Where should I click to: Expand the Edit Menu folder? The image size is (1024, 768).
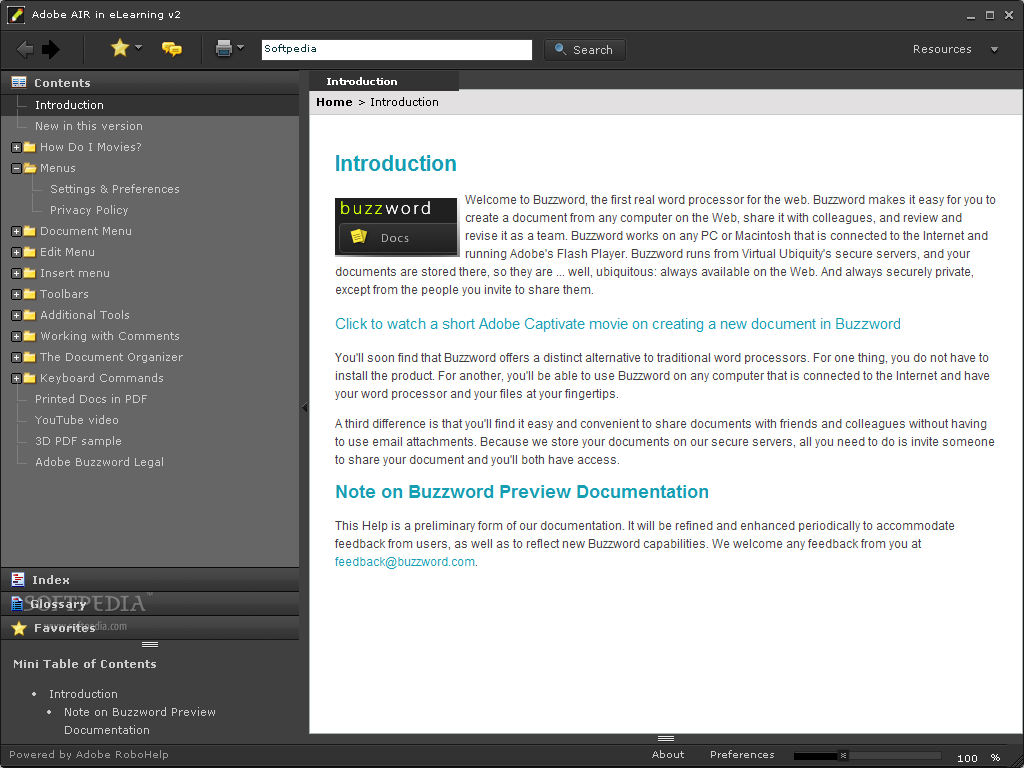click(16, 252)
